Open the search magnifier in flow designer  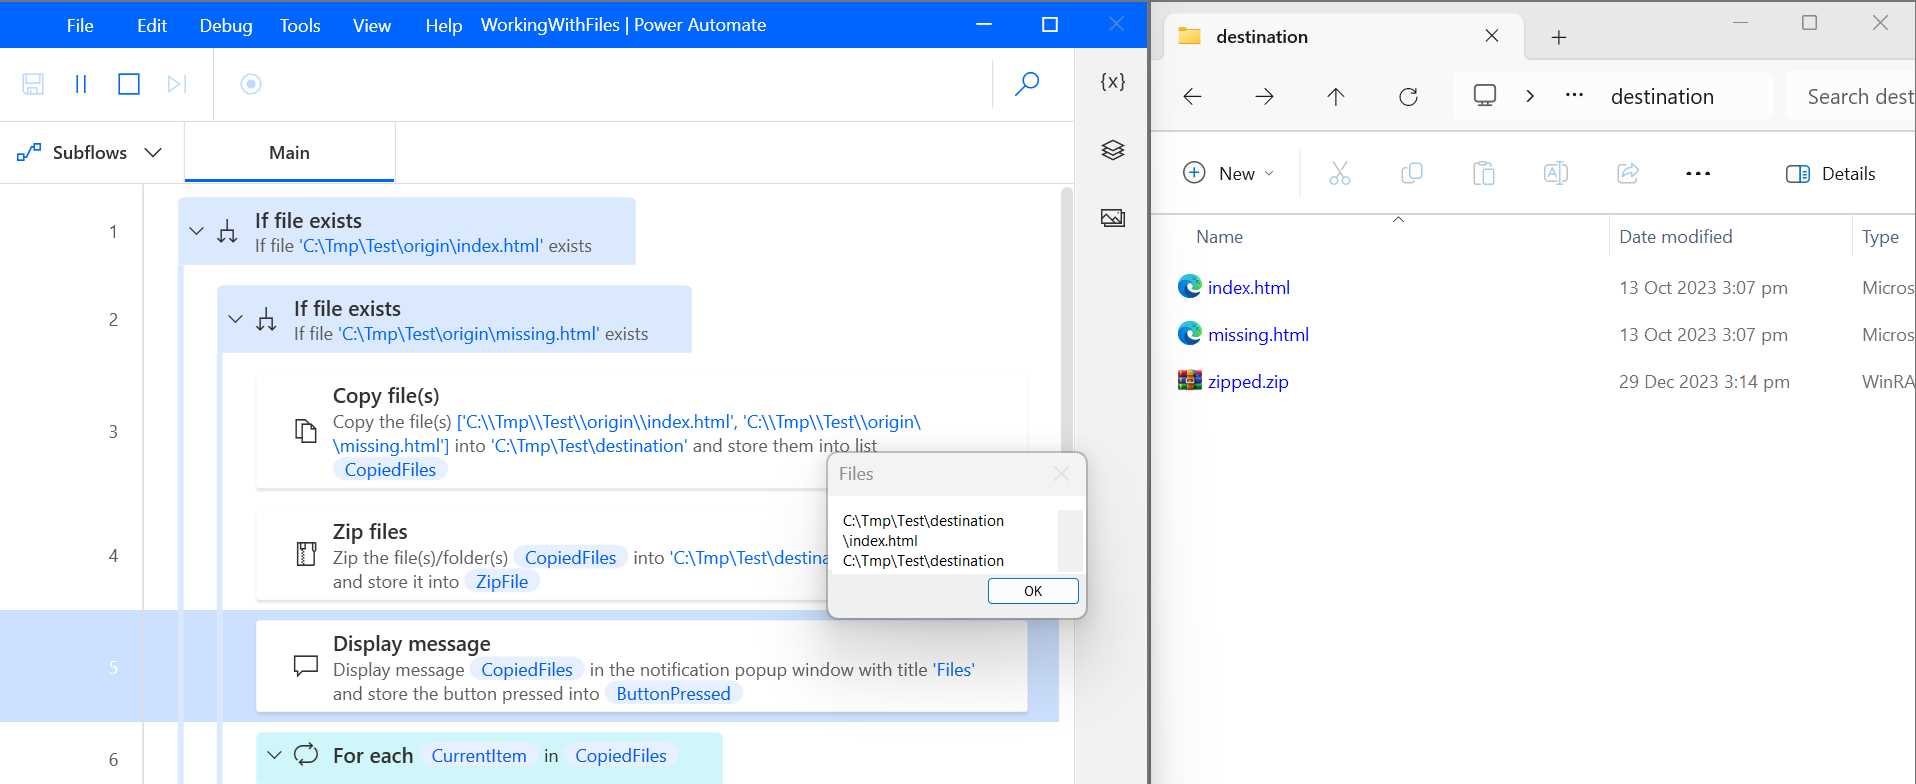[x=1027, y=84]
